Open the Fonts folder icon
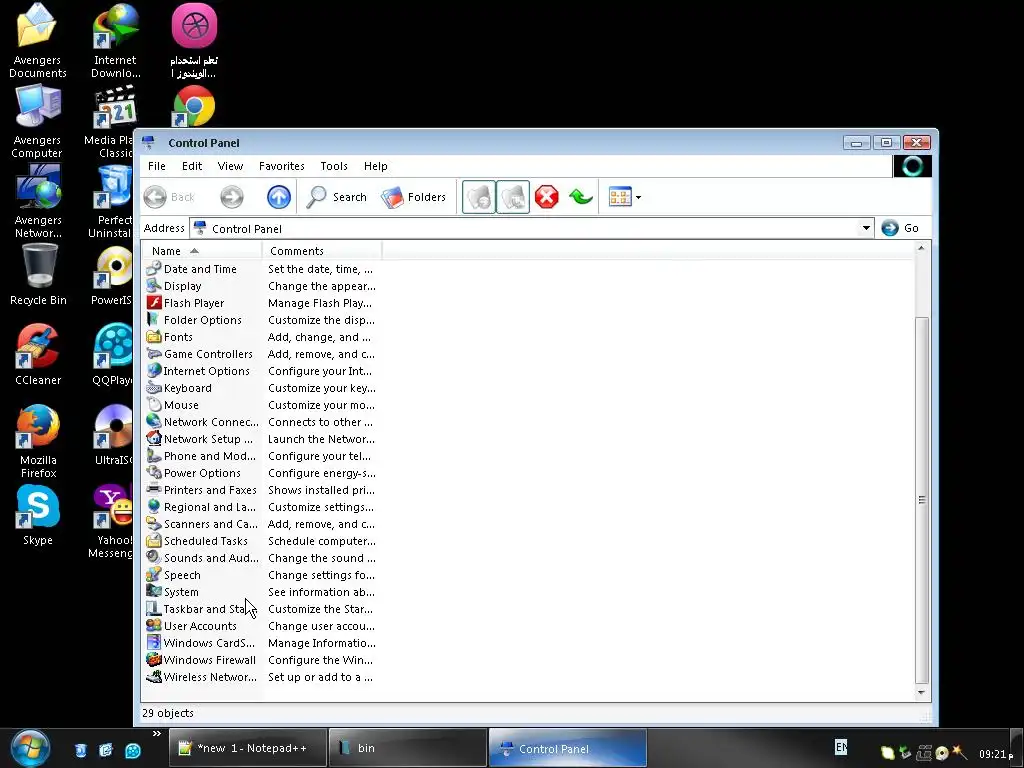The image size is (1024, 768). [x=153, y=336]
